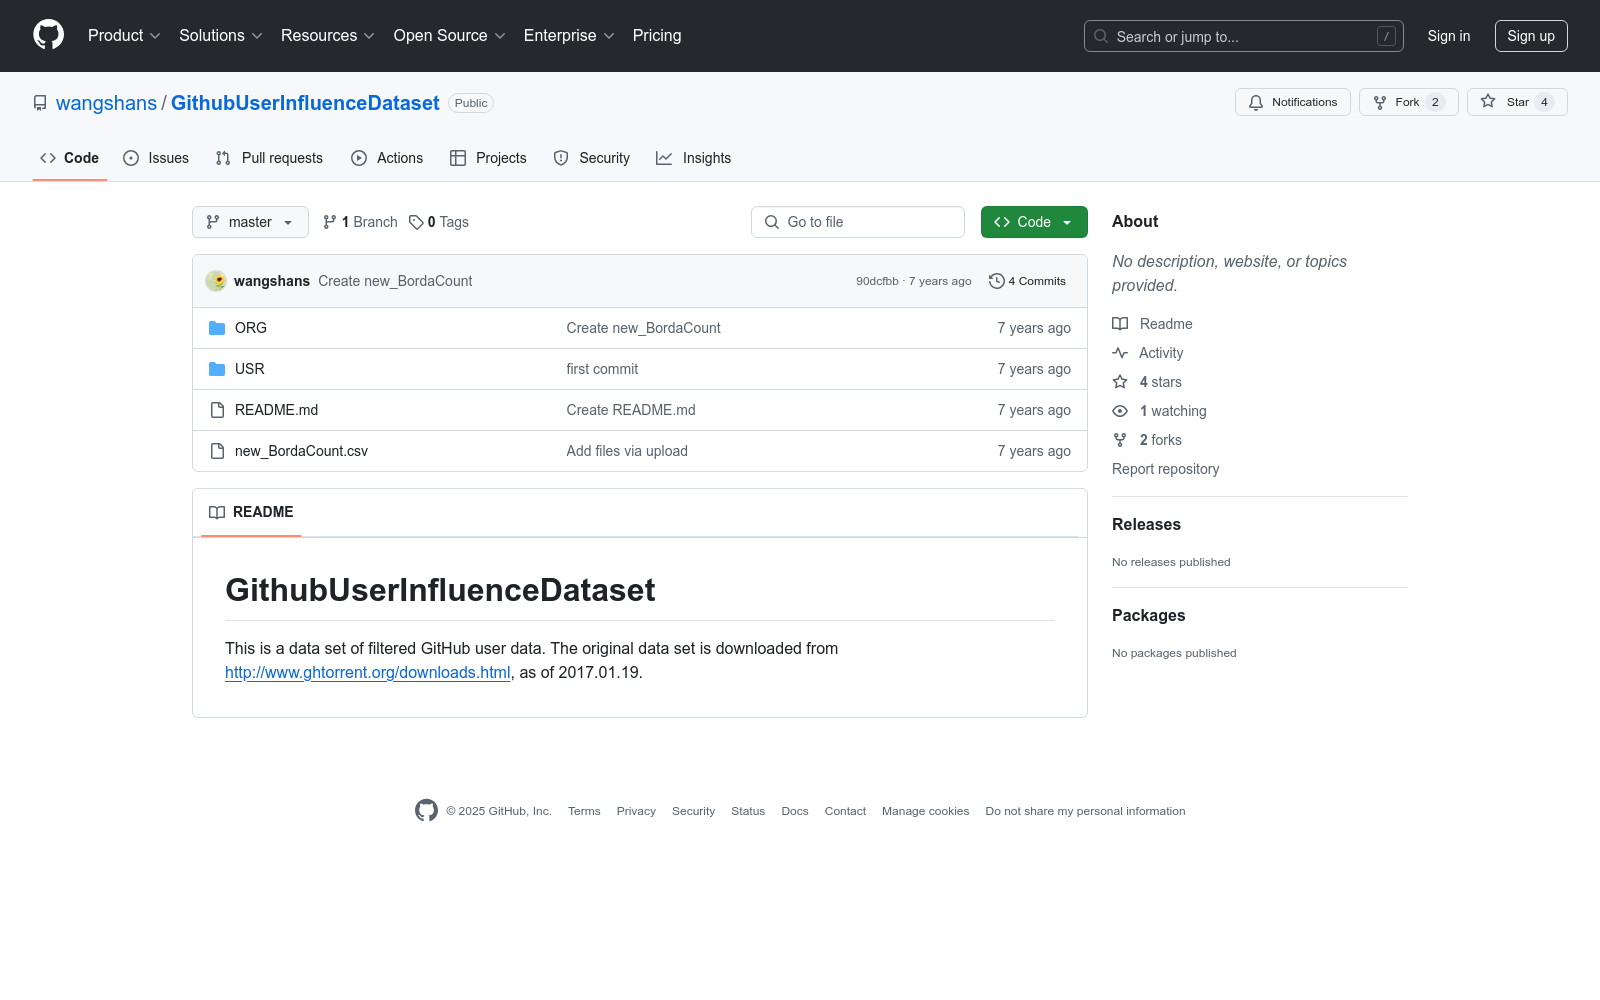Open the Packages heading link
This screenshot has height=1000, width=1600.
pos(1148,615)
